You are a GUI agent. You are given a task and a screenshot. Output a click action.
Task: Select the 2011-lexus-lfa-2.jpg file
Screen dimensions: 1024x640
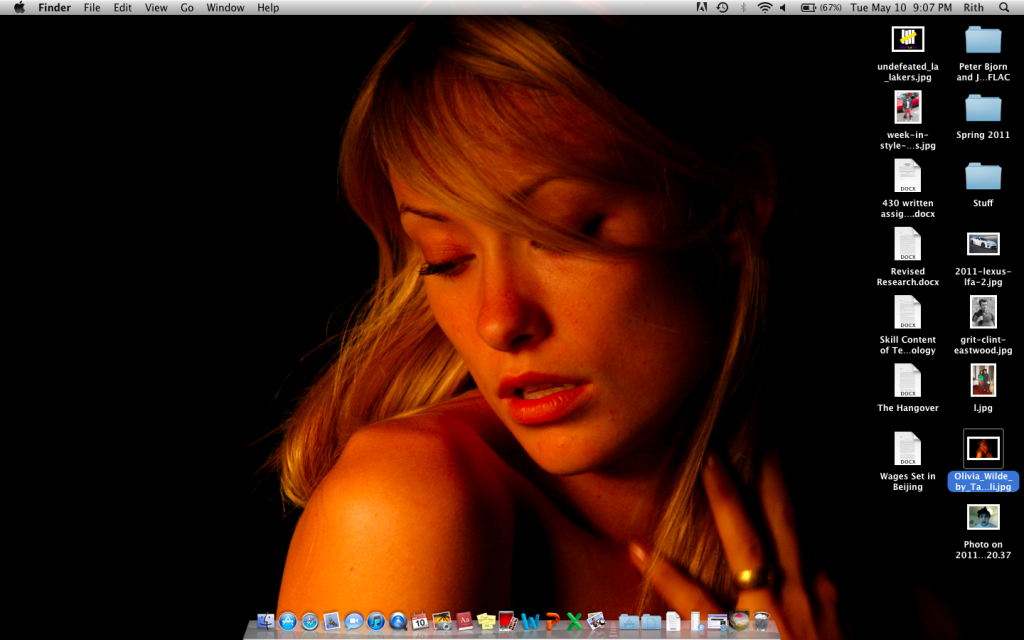(x=983, y=259)
